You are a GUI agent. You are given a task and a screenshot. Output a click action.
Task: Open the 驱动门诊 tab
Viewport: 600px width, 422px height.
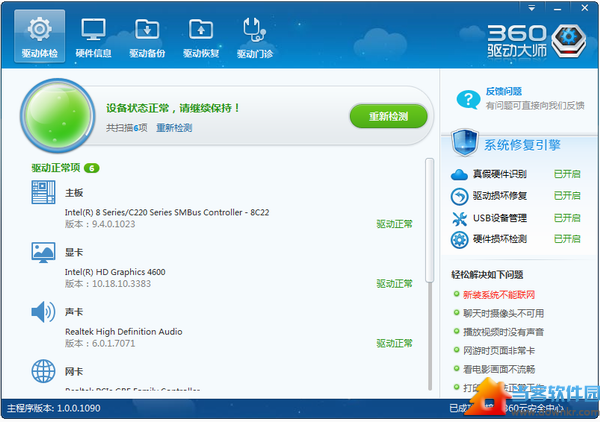(x=255, y=36)
